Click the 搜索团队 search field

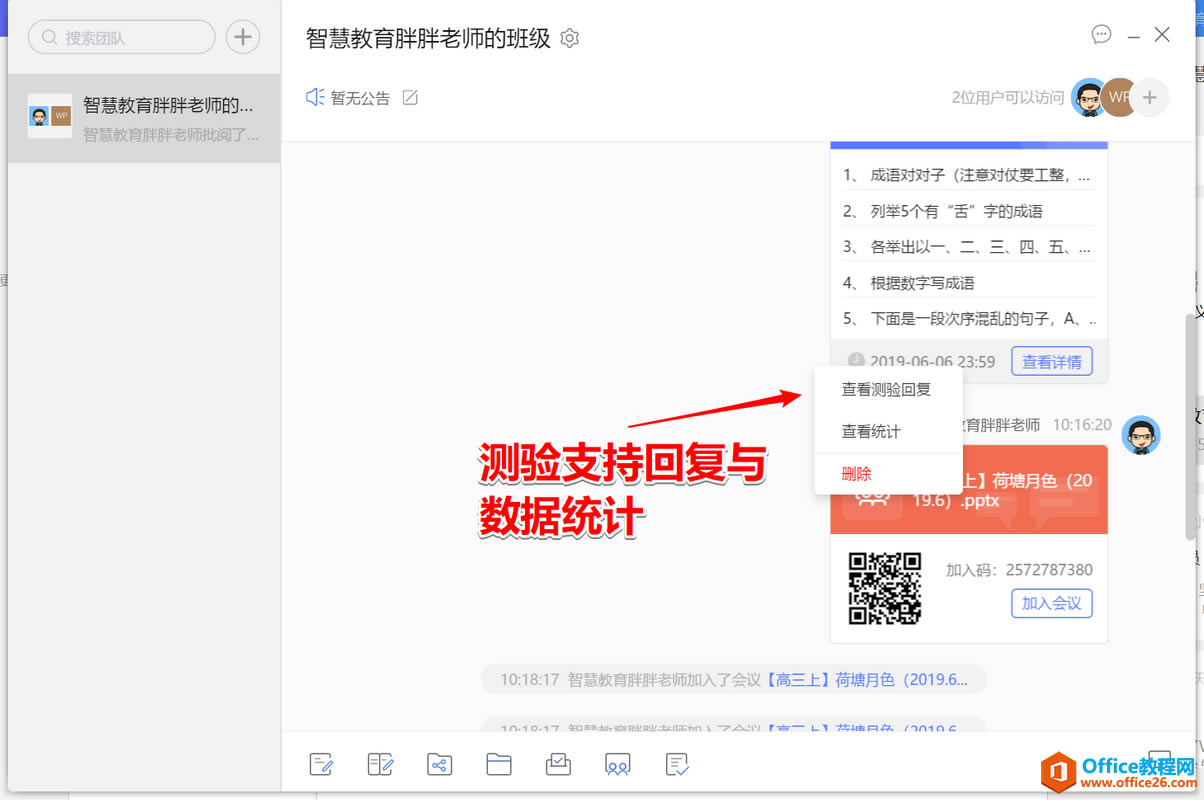pos(122,38)
